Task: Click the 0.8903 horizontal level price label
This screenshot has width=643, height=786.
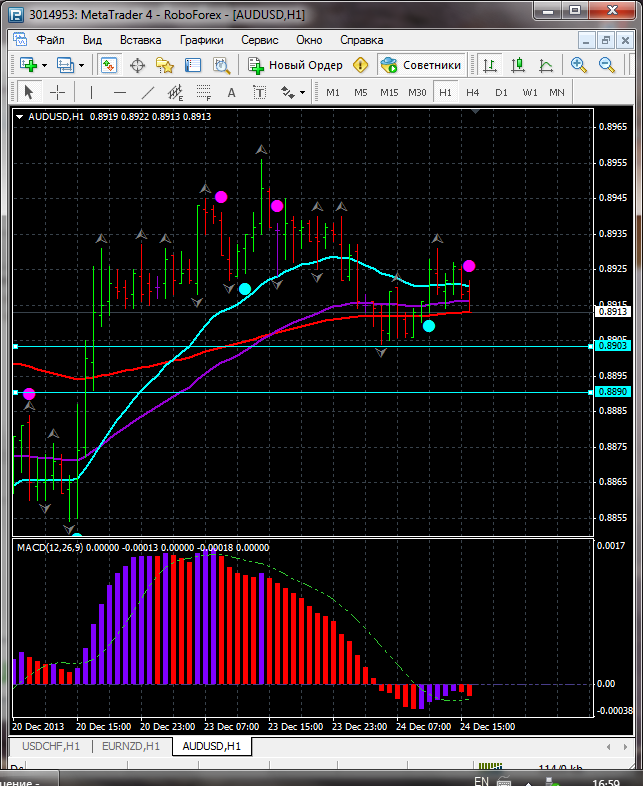Action: 612,345
